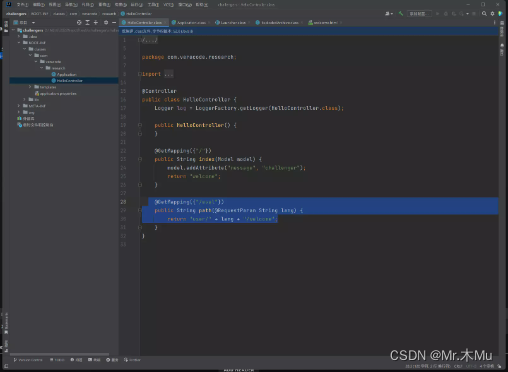Expand the META-INF folder node
508x372 pixels.
pos(19,106)
